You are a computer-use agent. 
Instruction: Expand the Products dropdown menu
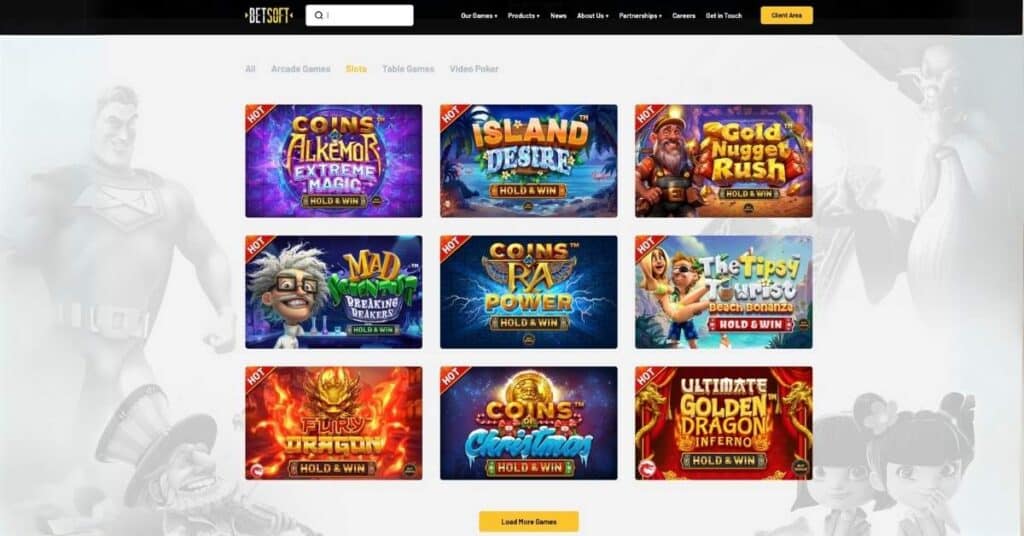(x=524, y=16)
